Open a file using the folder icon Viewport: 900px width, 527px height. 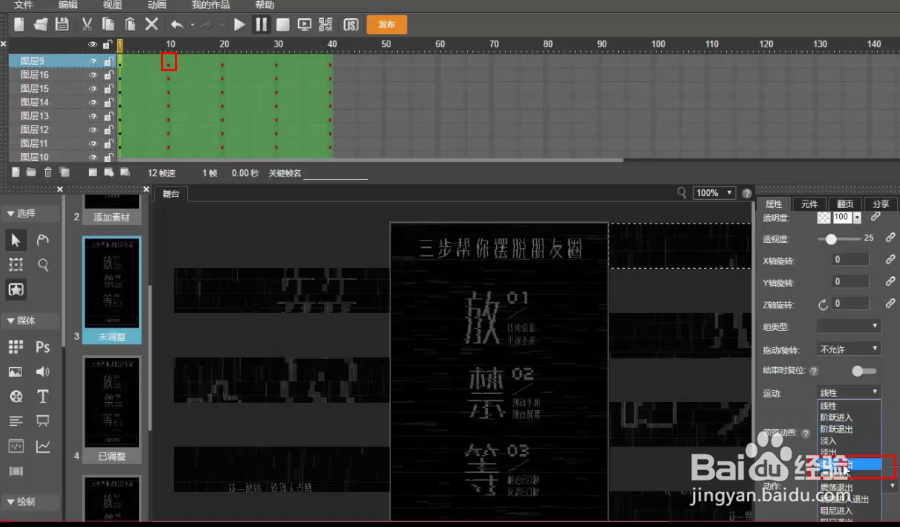pos(41,25)
